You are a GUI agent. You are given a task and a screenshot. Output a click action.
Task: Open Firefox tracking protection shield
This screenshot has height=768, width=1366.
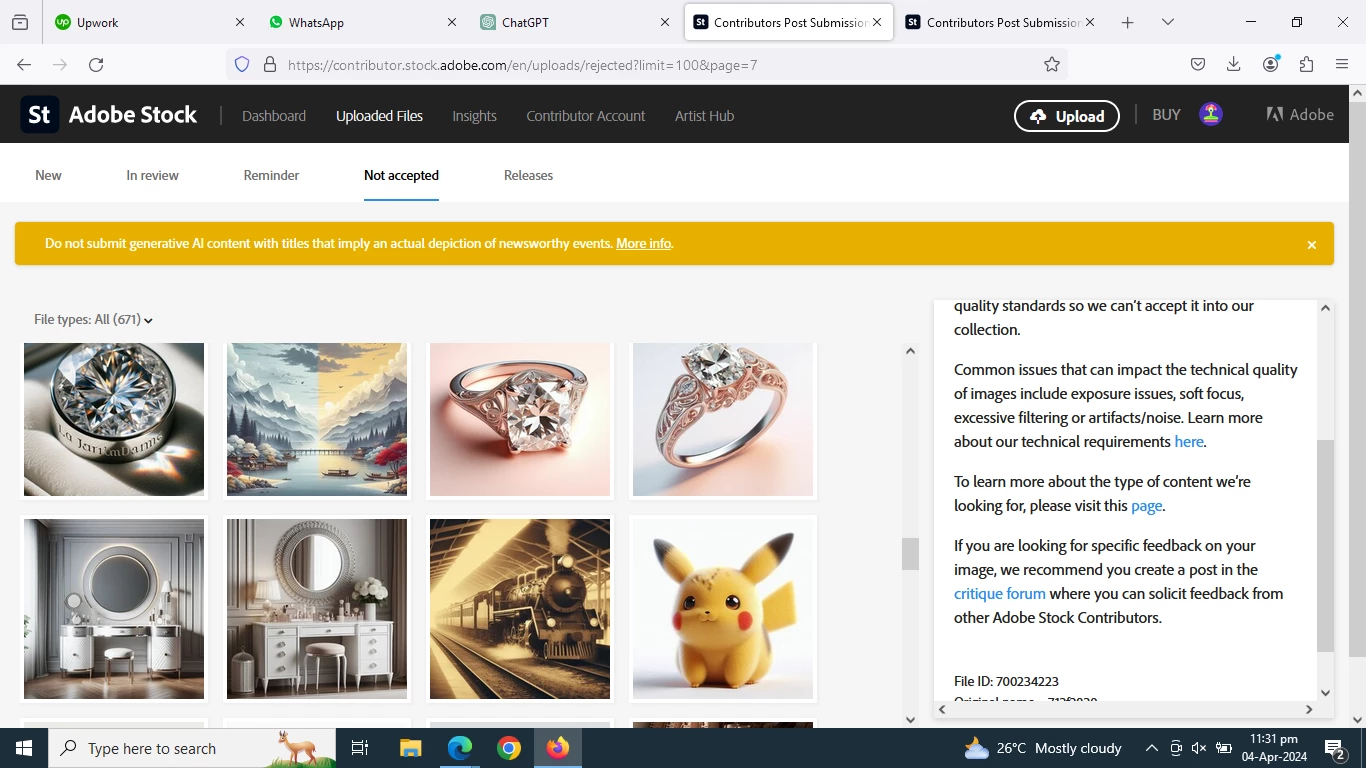click(241, 65)
